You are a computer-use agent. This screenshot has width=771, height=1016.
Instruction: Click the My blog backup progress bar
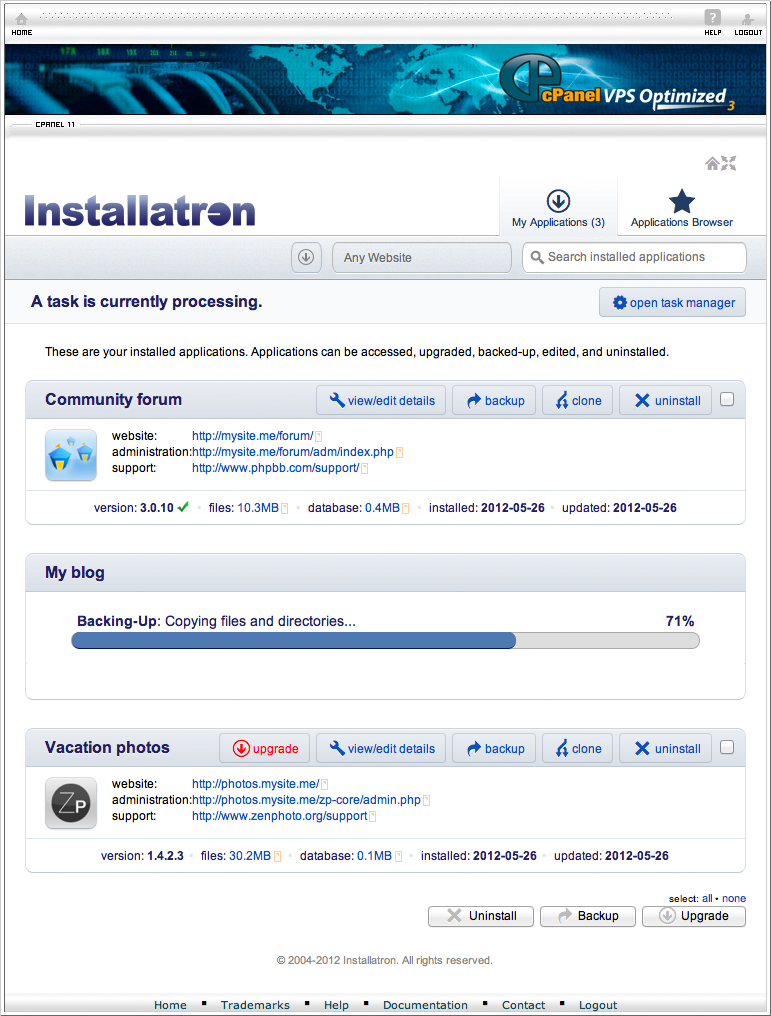coord(386,641)
